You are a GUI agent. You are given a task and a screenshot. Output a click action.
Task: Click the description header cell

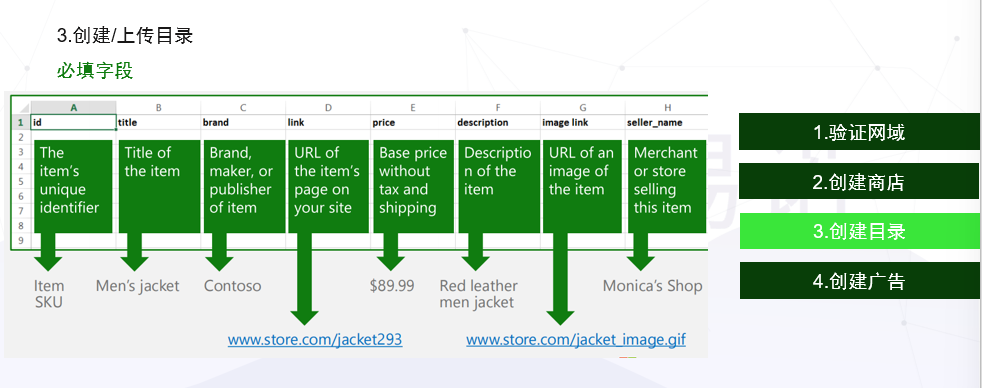click(x=498, y=123)
